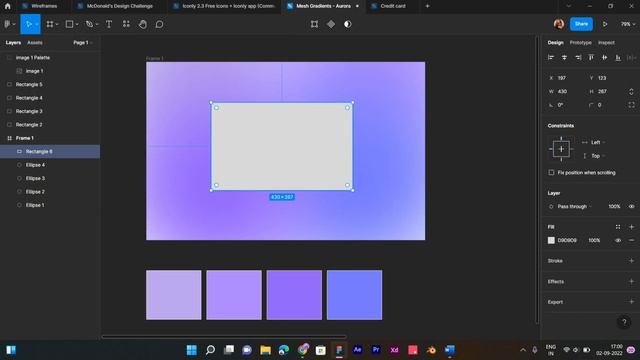Toggle fill visibility eye icon
Viewport: 640px width, 360px height.
point(618,240)
